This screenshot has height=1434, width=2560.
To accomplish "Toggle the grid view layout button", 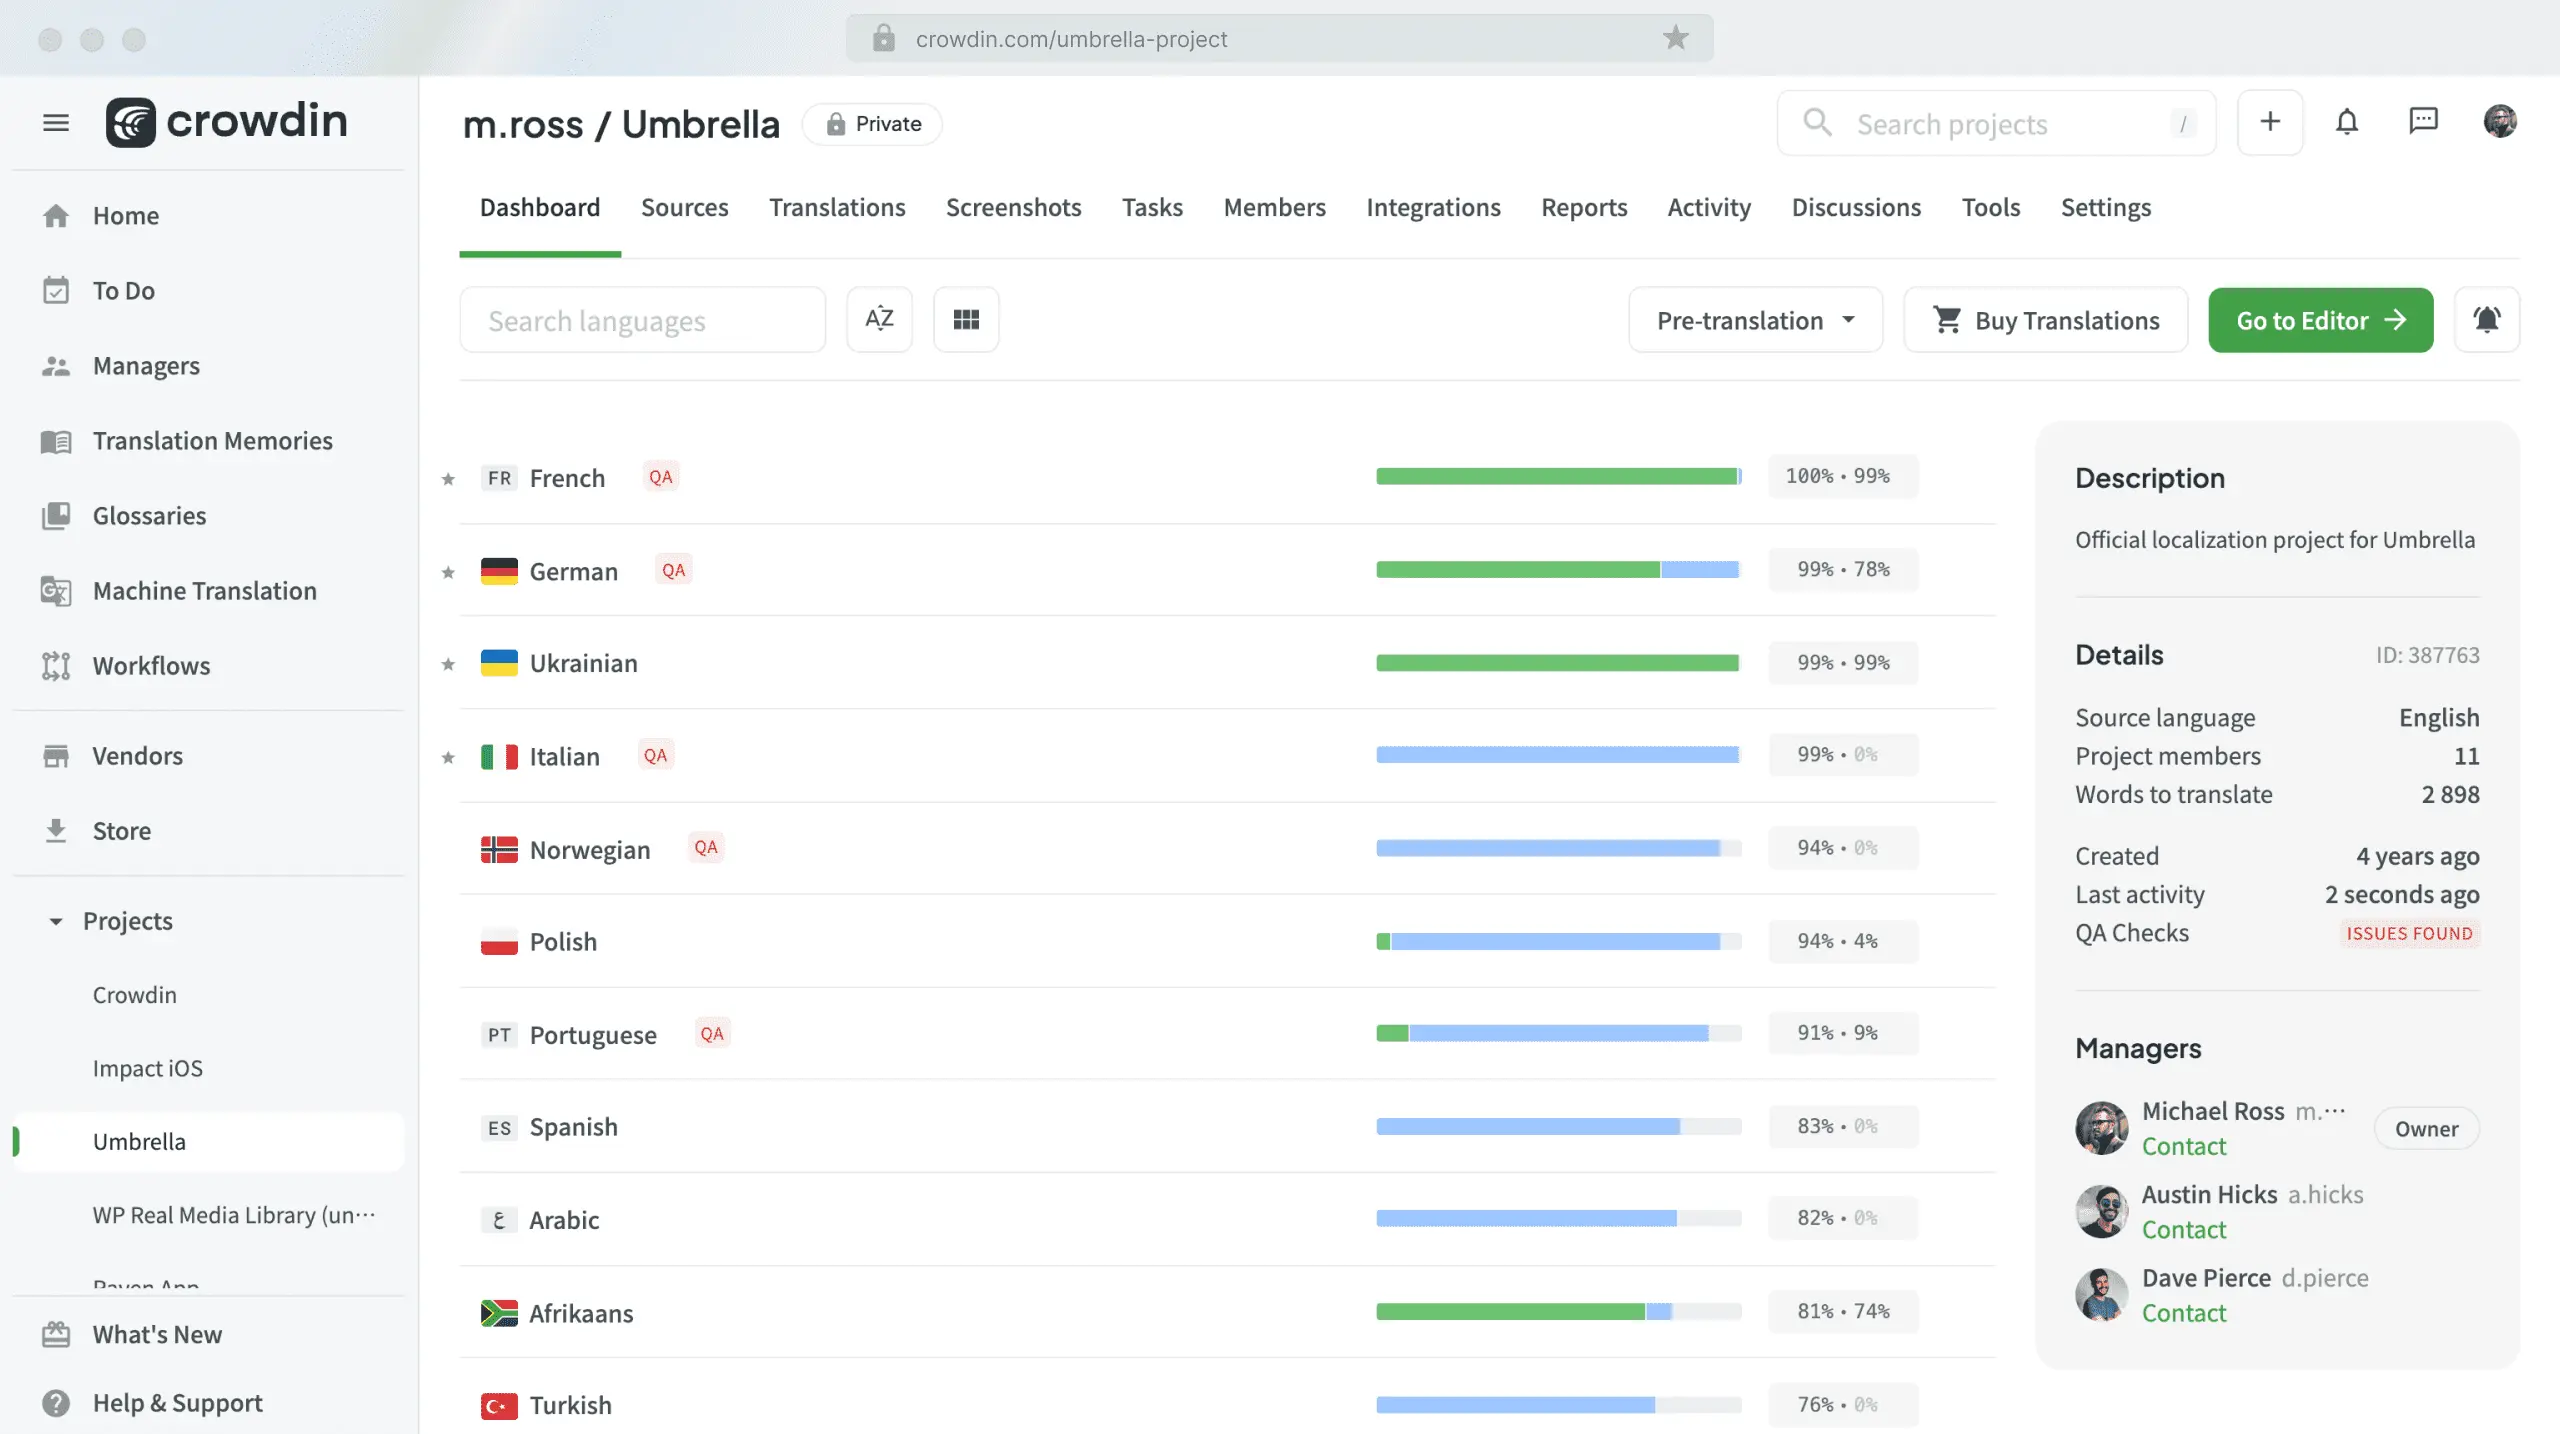I will 965,320.
